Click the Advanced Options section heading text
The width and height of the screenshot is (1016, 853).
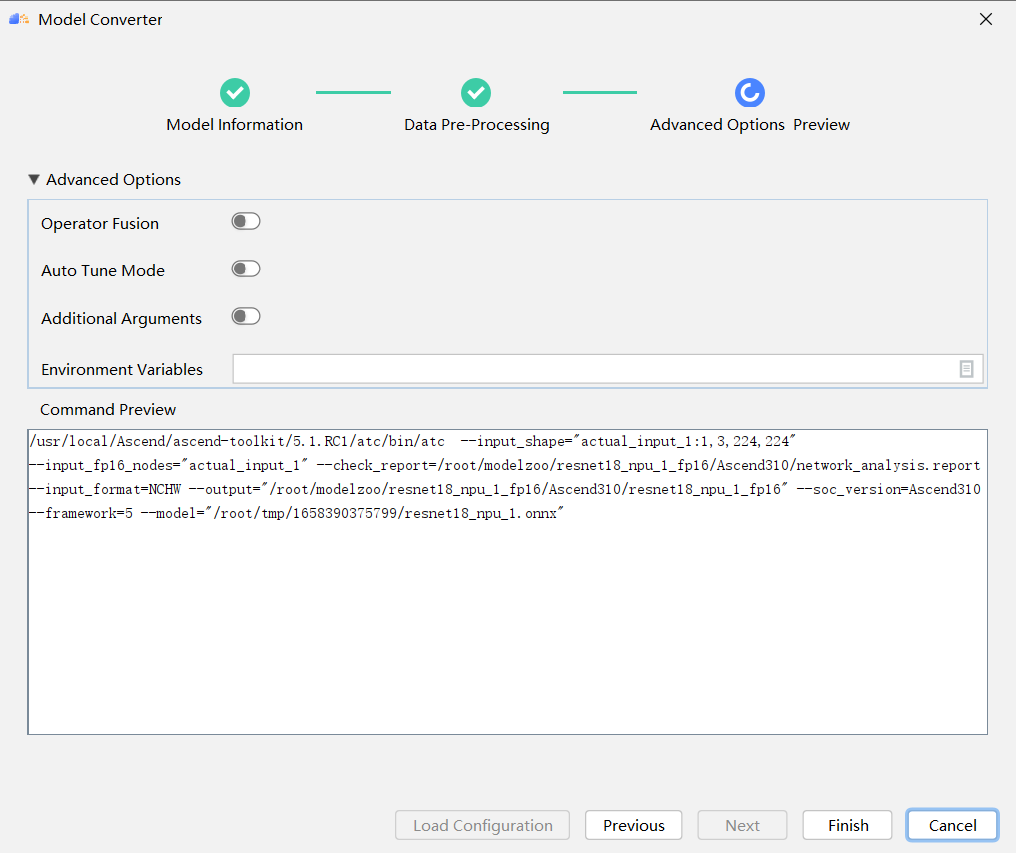pos(113,180)
